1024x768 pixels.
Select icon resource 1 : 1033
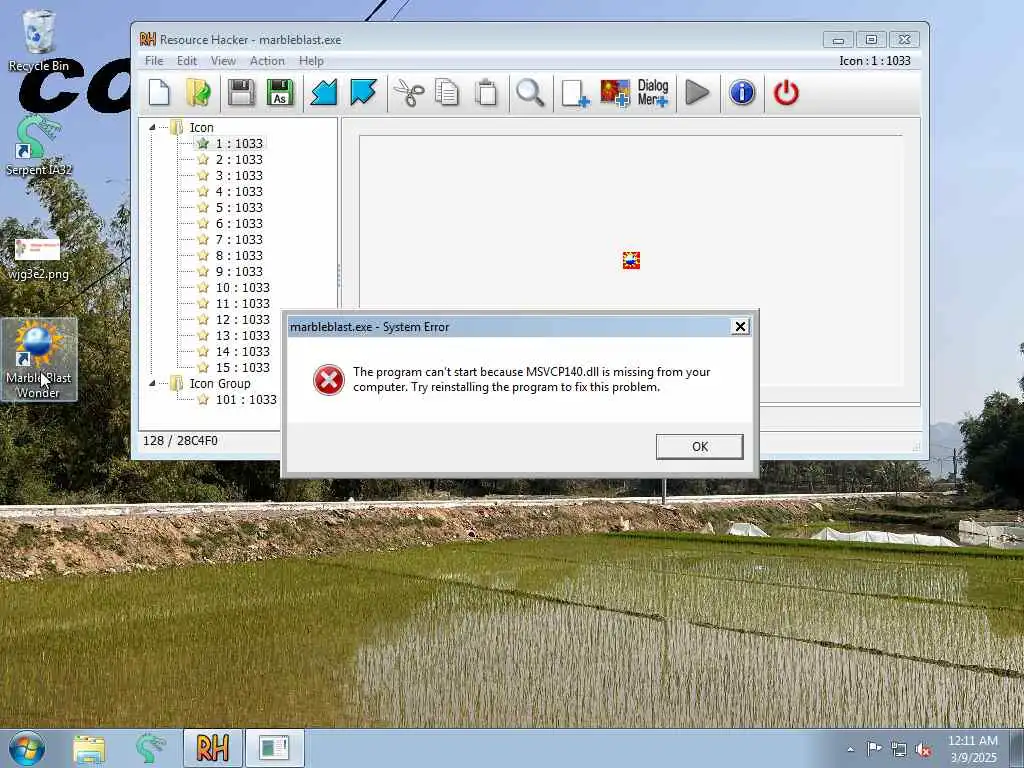pyautogui.click(x=239, y=144)
